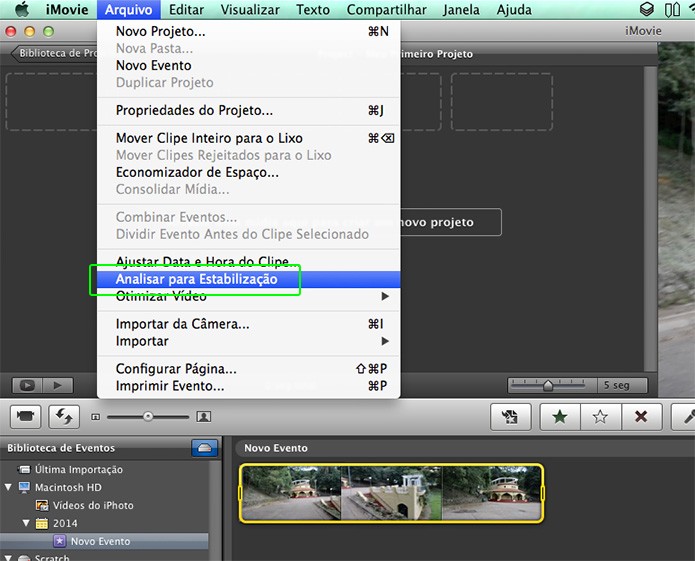Open Propriedades do Projeto...
This screenshot has width=695, height=561.
[x=249, y=110]
